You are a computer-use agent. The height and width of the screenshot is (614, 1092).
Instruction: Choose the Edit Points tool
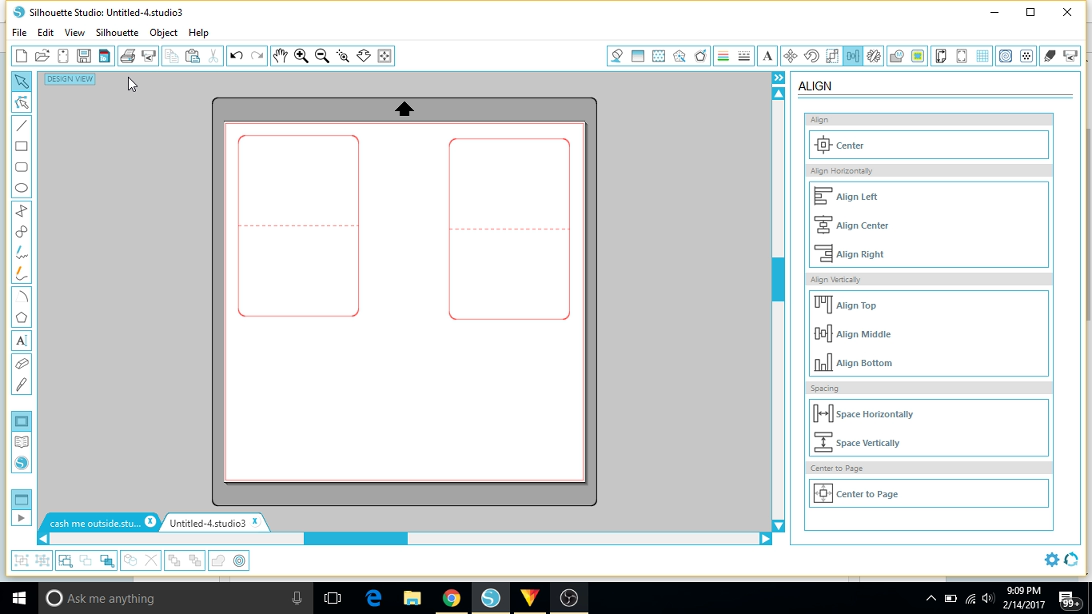tap(22, 103)
